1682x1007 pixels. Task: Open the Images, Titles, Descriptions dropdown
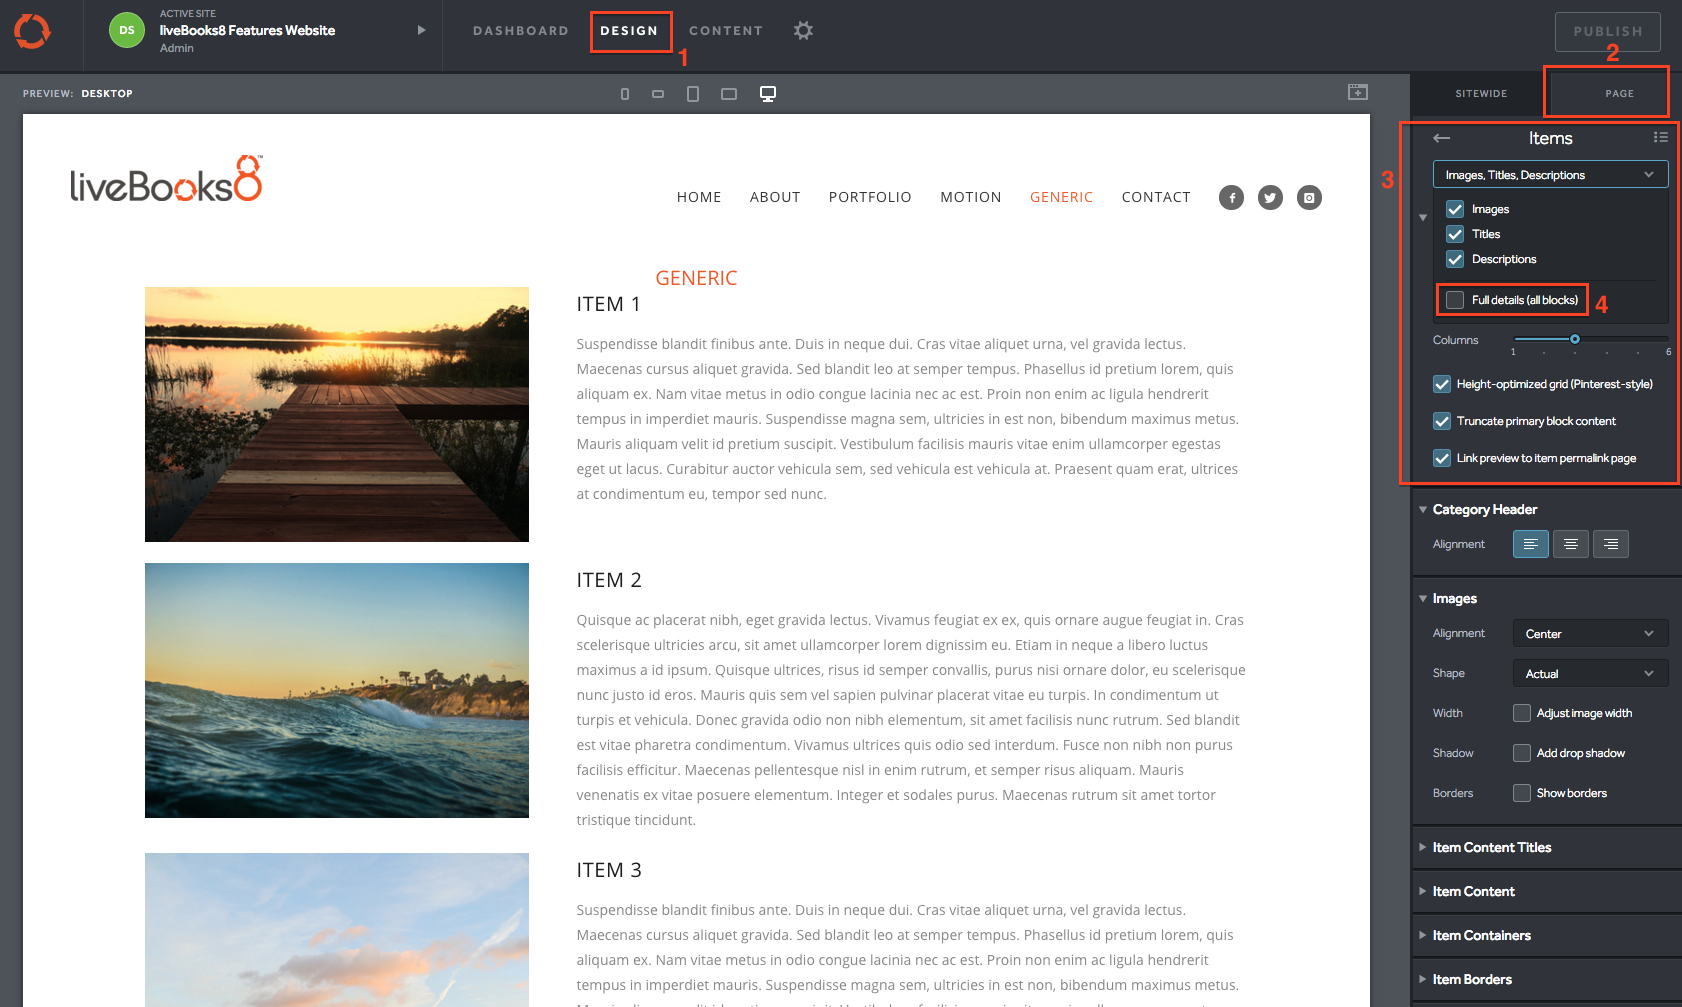pos(1550,175)
